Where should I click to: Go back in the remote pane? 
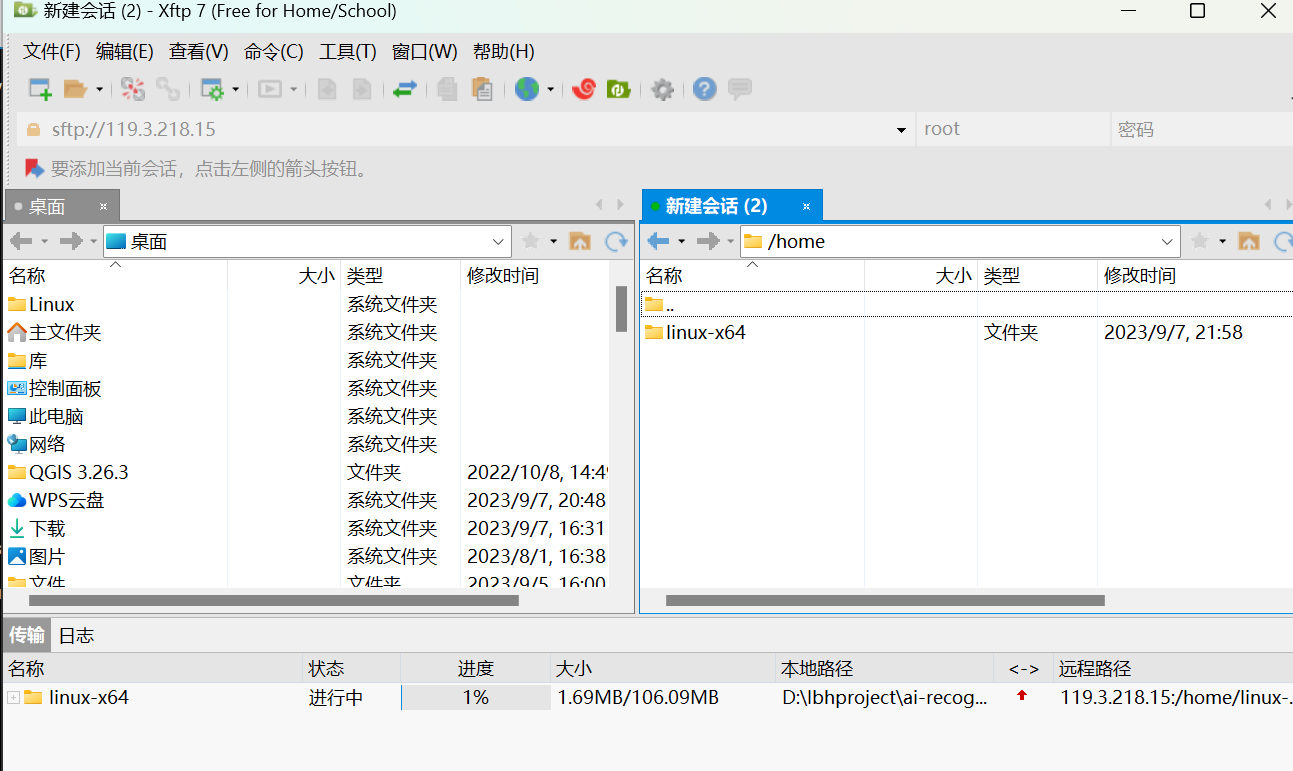tap(658, 241)
